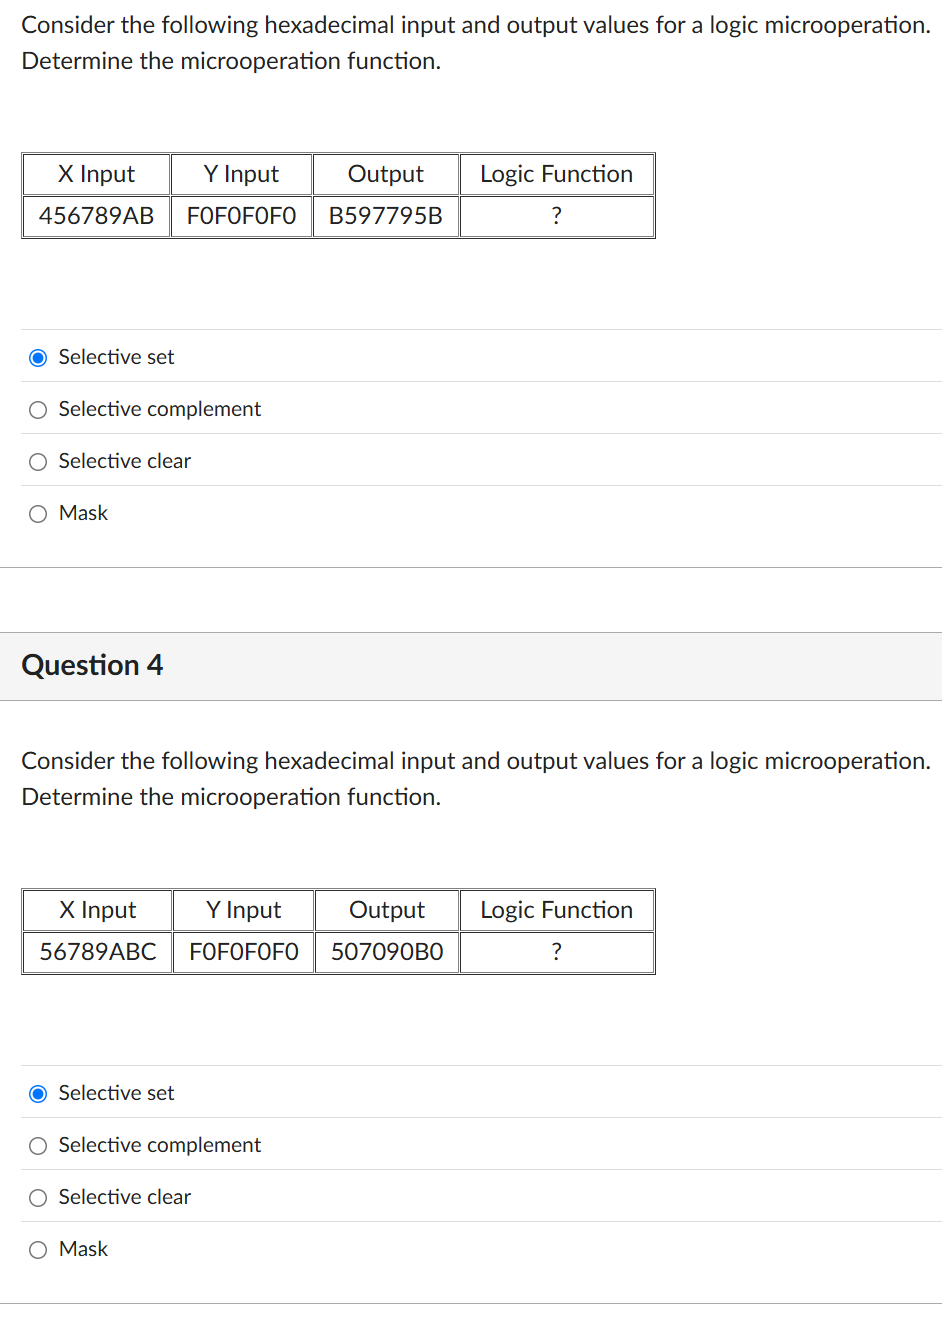The image size is (942, 1342).
Task: Select "Selective clear" under Question 4
Action: [37, 1197]
